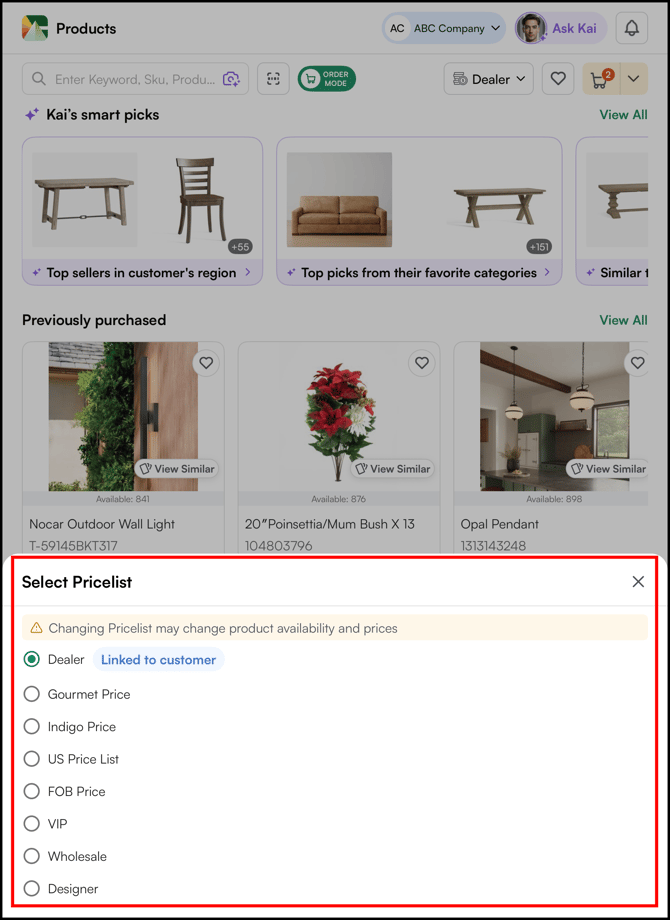The height and width of the screenshot is (920, 670).
Task: Favorite the Poinsettia/Mum Bush product
Action: coord(422,363)
